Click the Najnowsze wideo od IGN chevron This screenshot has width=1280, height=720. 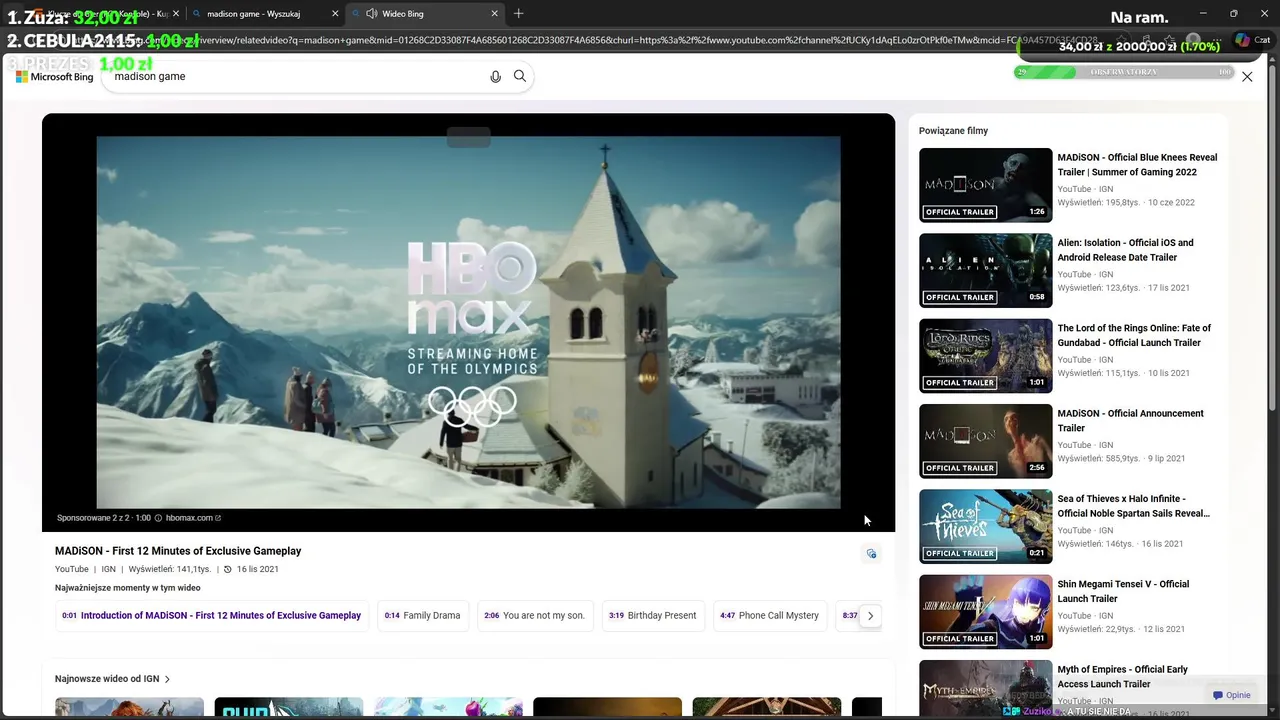pyautogui.click(x=167, y=679)
